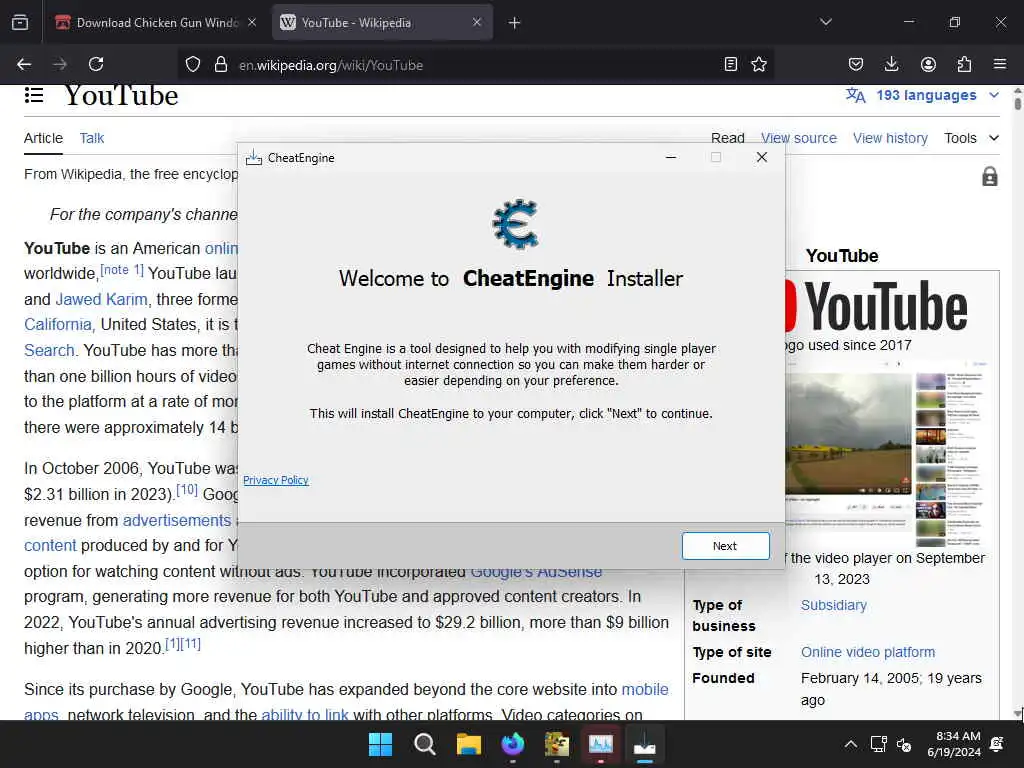Bookmark this page with the star icon
1024x768 pixels.
click(x=759, y=64)
